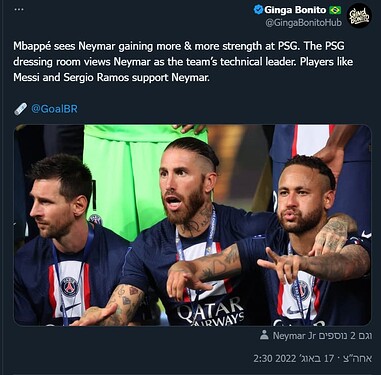Click the Nike swoosh on right jersey
This screenshot has height=375, width=381.
click(295, 312)
